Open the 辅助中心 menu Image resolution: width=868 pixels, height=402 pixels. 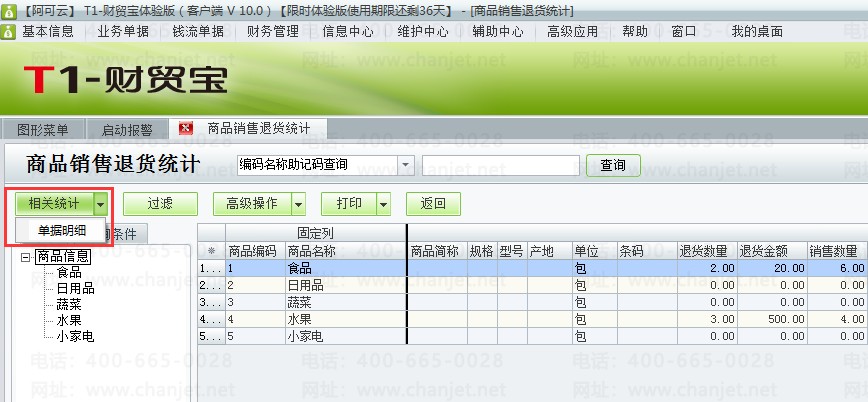(x=498, y=32)
